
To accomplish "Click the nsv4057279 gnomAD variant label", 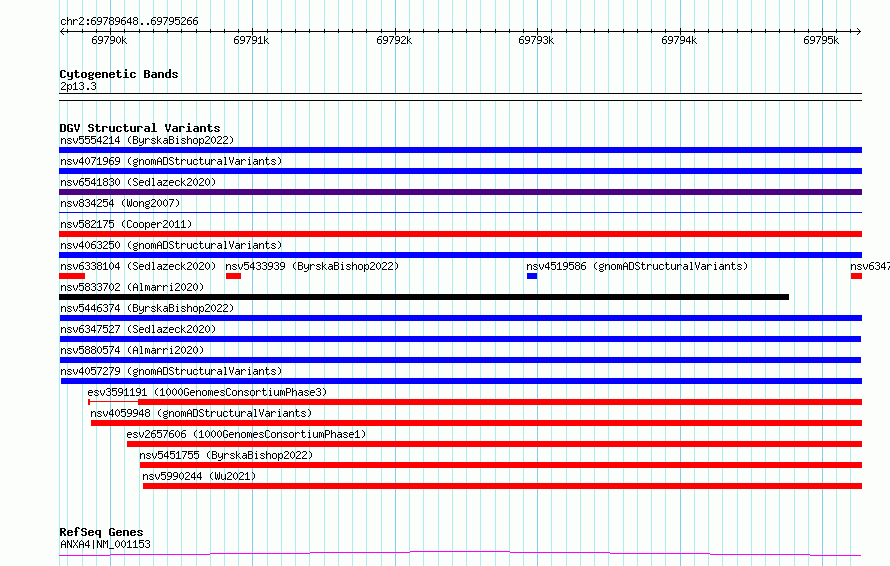I will click(171, 371).
